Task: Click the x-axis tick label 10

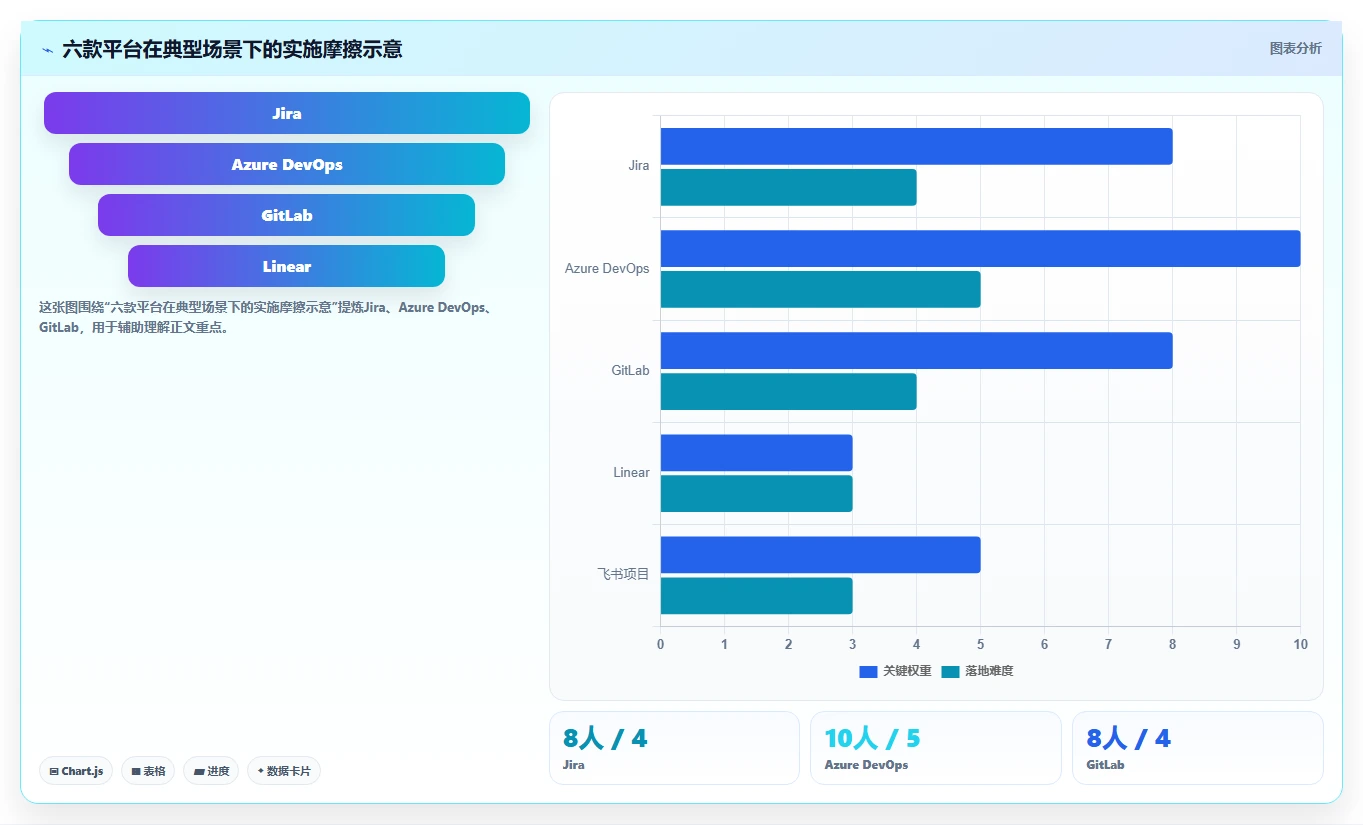Action: coord(1300,644)
